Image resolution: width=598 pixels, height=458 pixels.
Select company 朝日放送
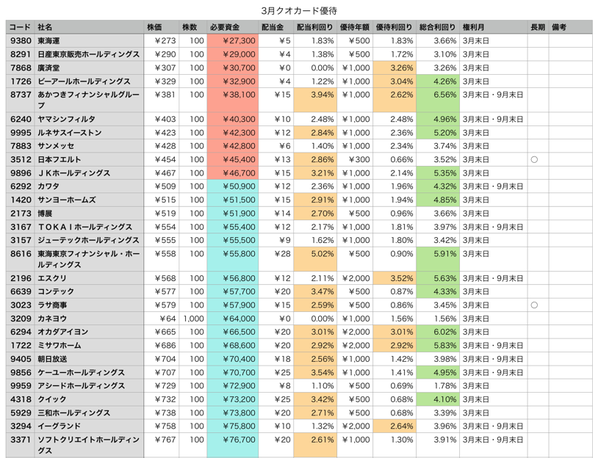point(52,359)
